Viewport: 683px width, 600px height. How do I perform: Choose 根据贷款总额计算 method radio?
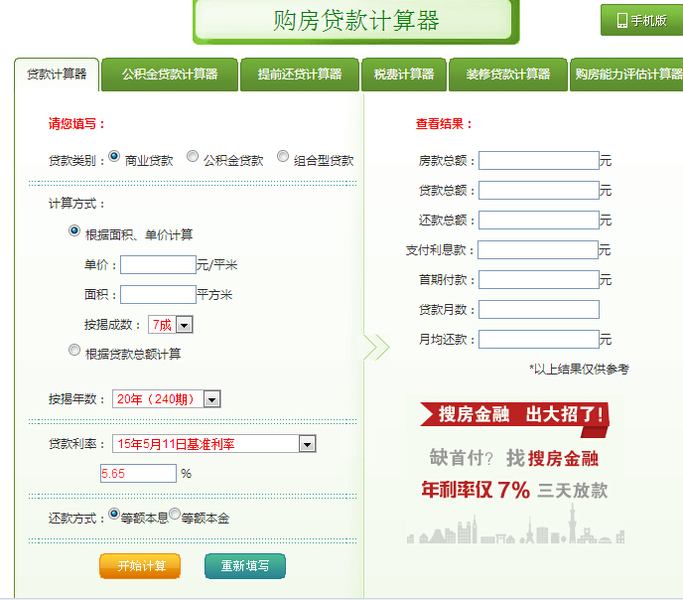pos(74,349)
